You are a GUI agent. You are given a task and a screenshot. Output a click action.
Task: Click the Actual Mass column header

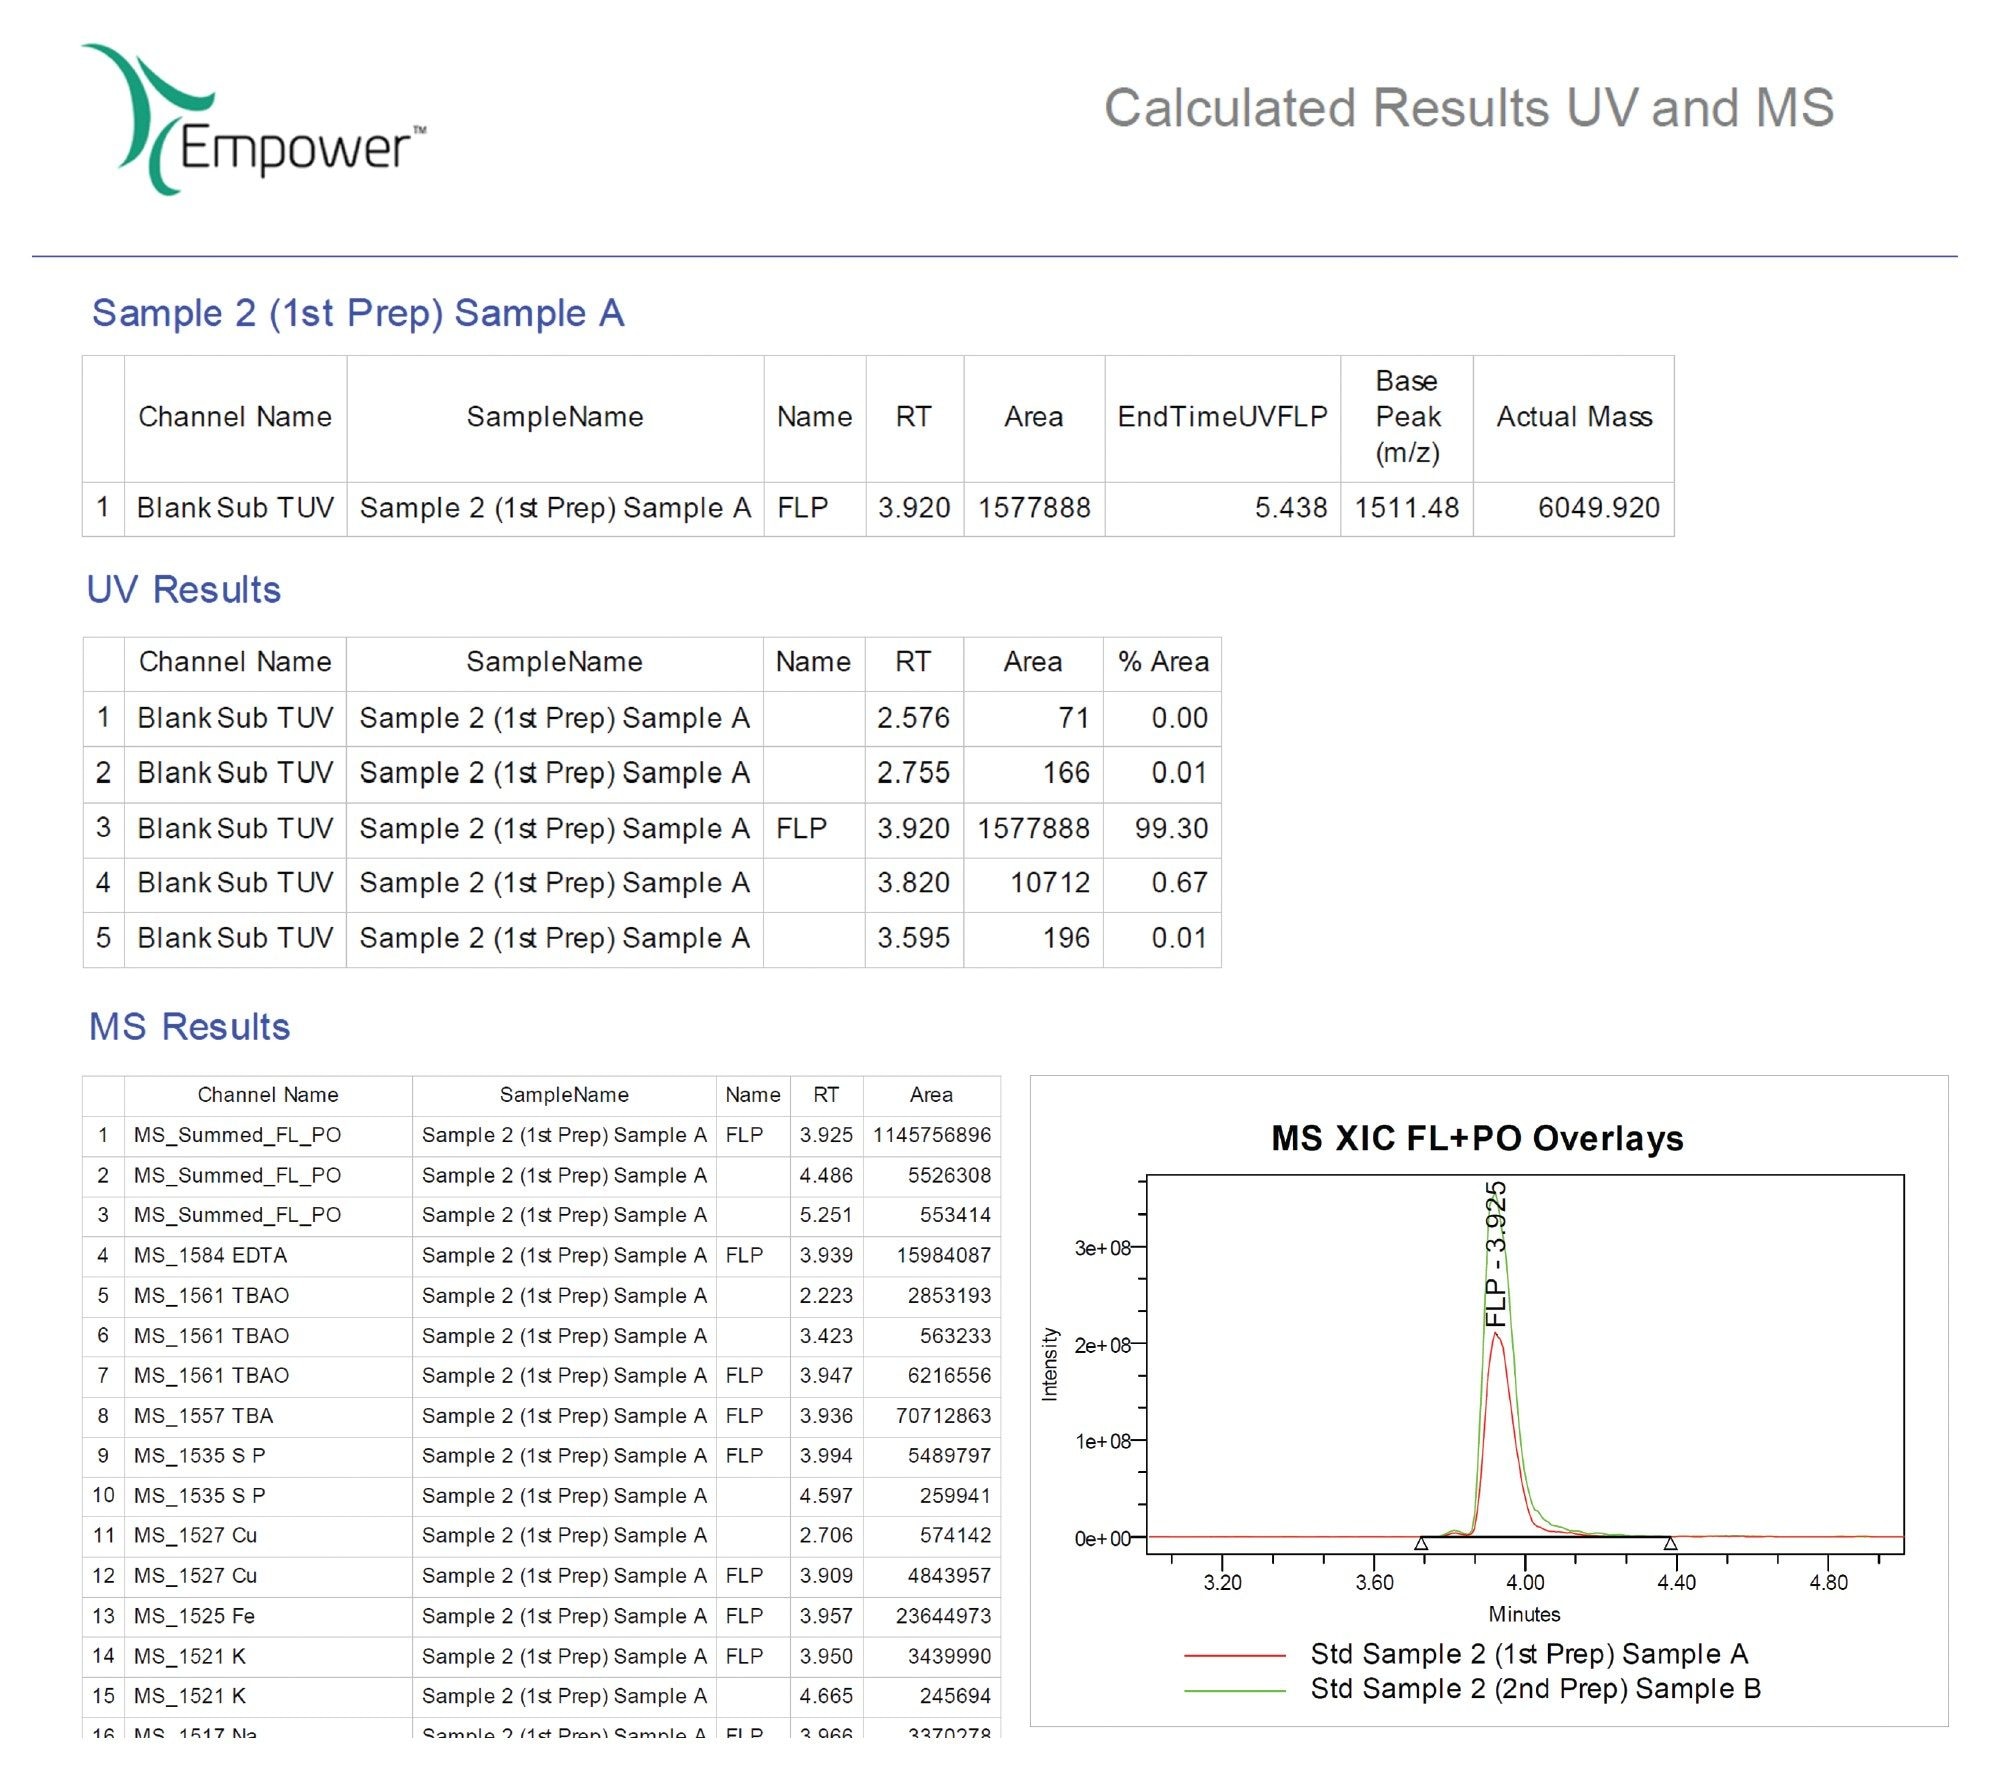(1574, 417)
